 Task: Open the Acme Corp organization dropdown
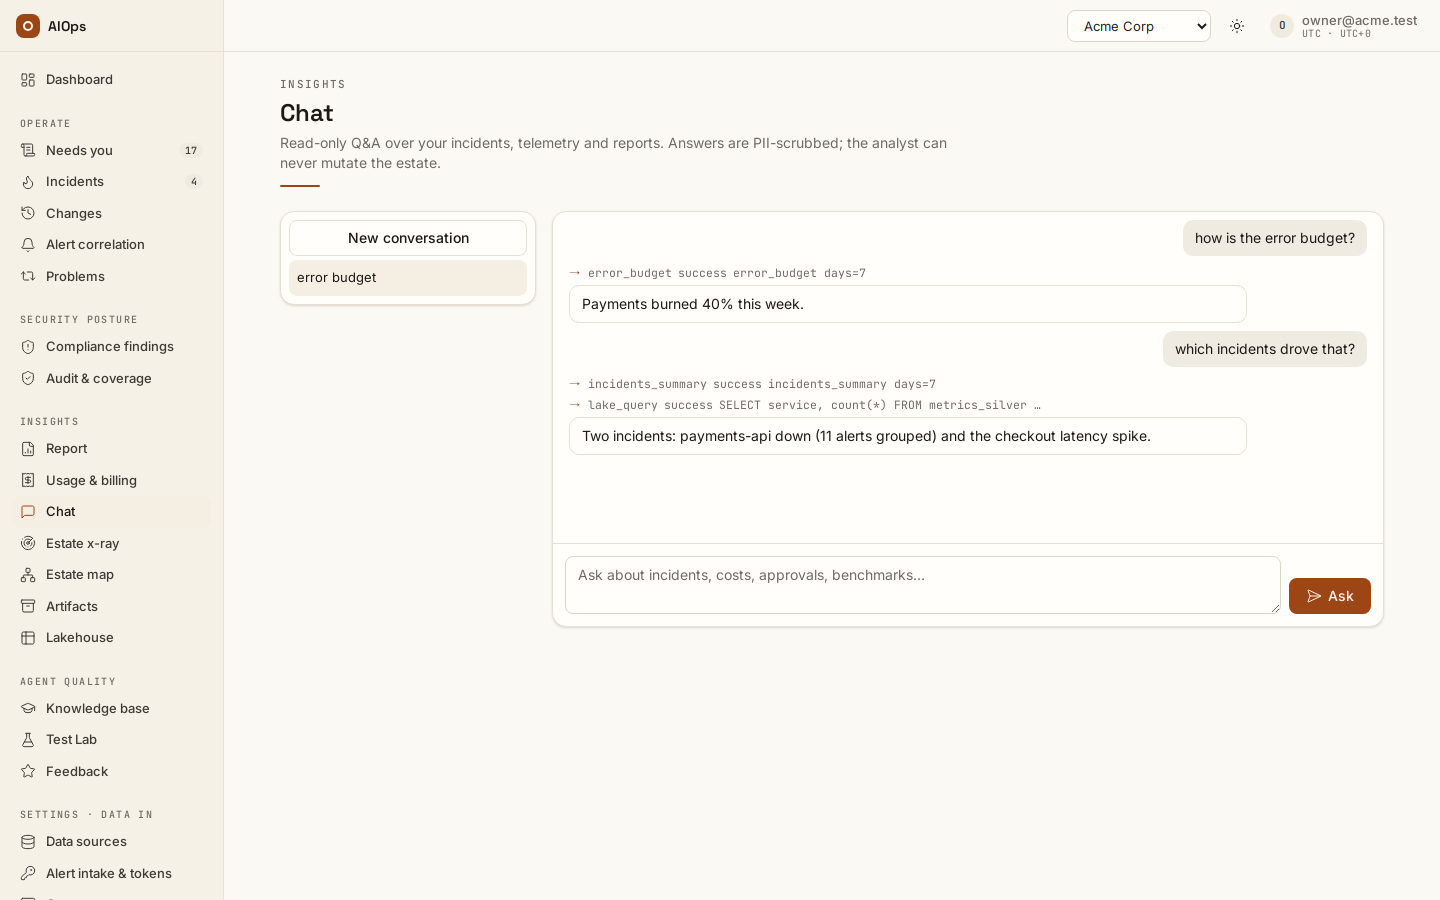click(1139, 26)
